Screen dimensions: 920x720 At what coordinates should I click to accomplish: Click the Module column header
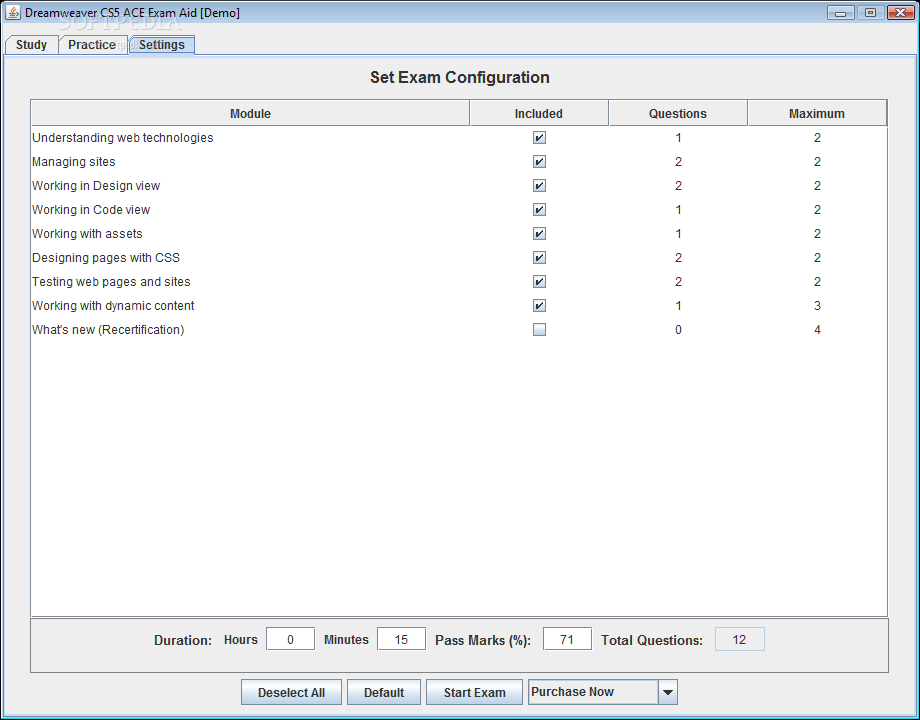(x=251, y=113)
